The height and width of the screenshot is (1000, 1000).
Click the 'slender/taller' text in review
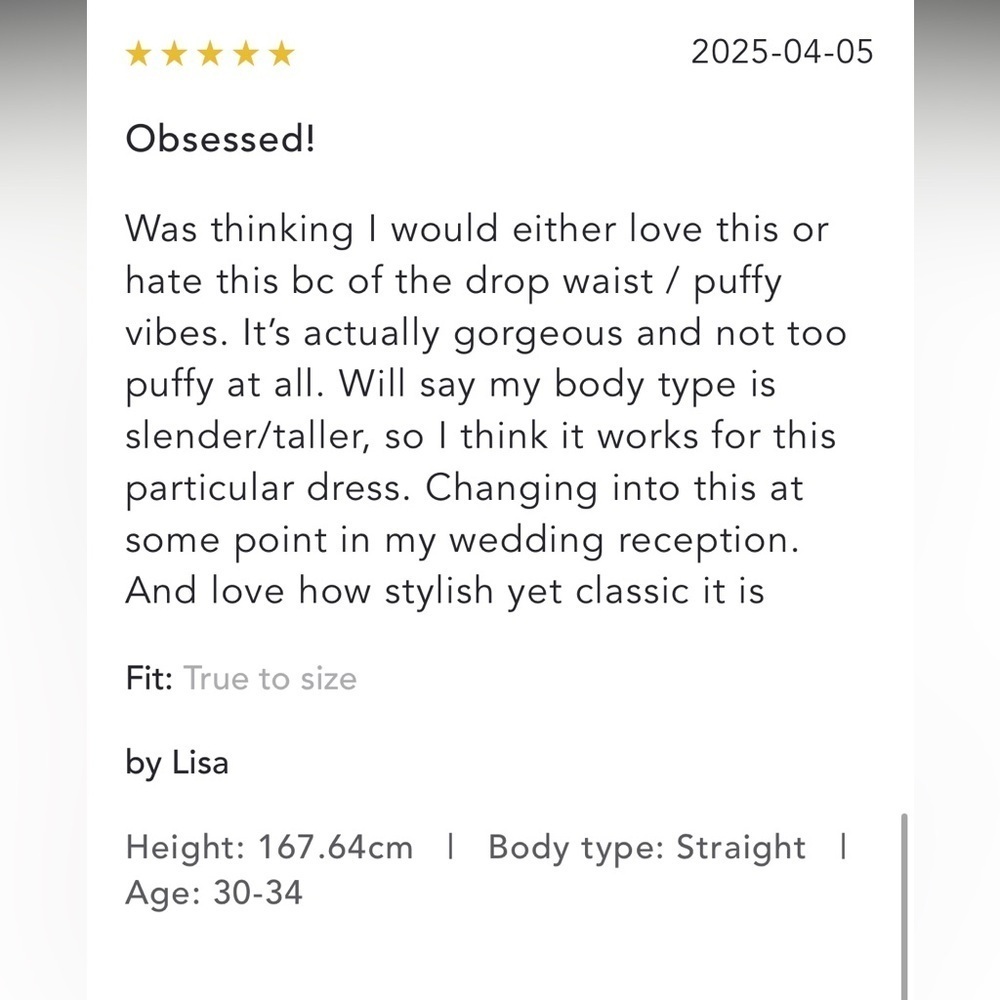(x=248, y=438)
